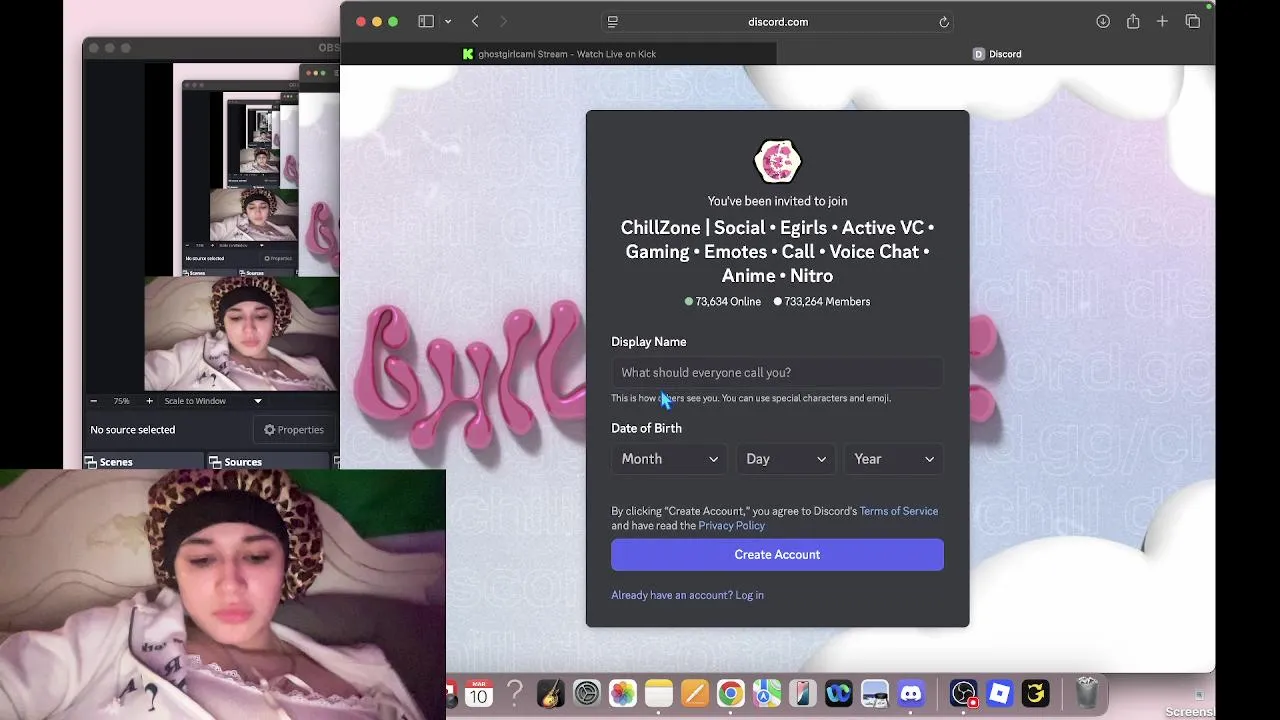The image size is (1280, 720).
Task: Open the Year dropdown
Action: (894, 459)
